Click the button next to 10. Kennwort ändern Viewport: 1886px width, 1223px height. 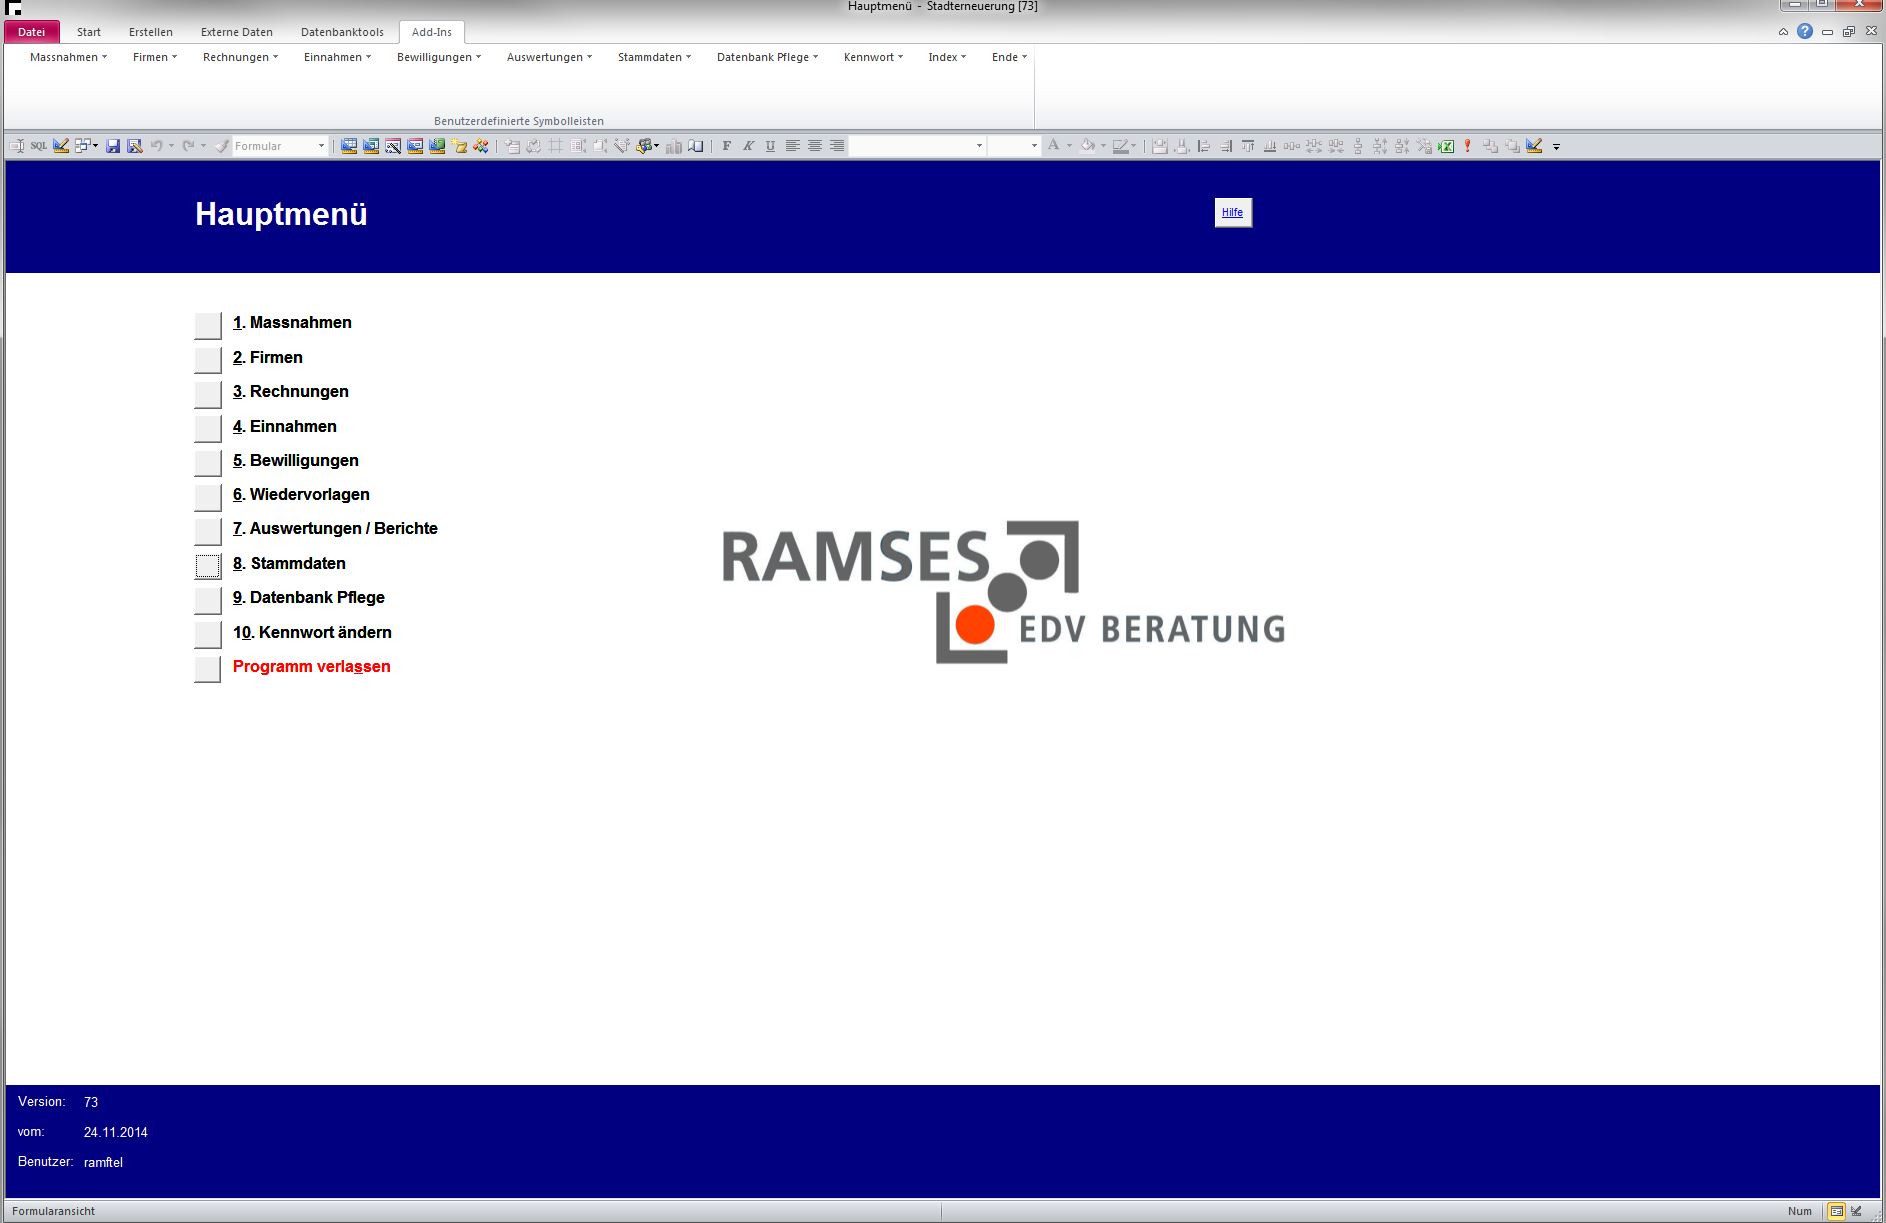pyautogui.click(x=207, y=634)
